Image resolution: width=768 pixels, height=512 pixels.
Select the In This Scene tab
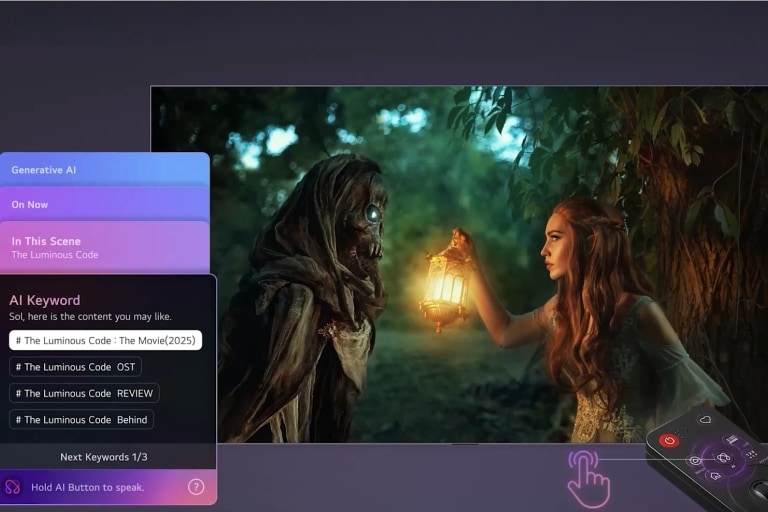[x=105, y=247]
